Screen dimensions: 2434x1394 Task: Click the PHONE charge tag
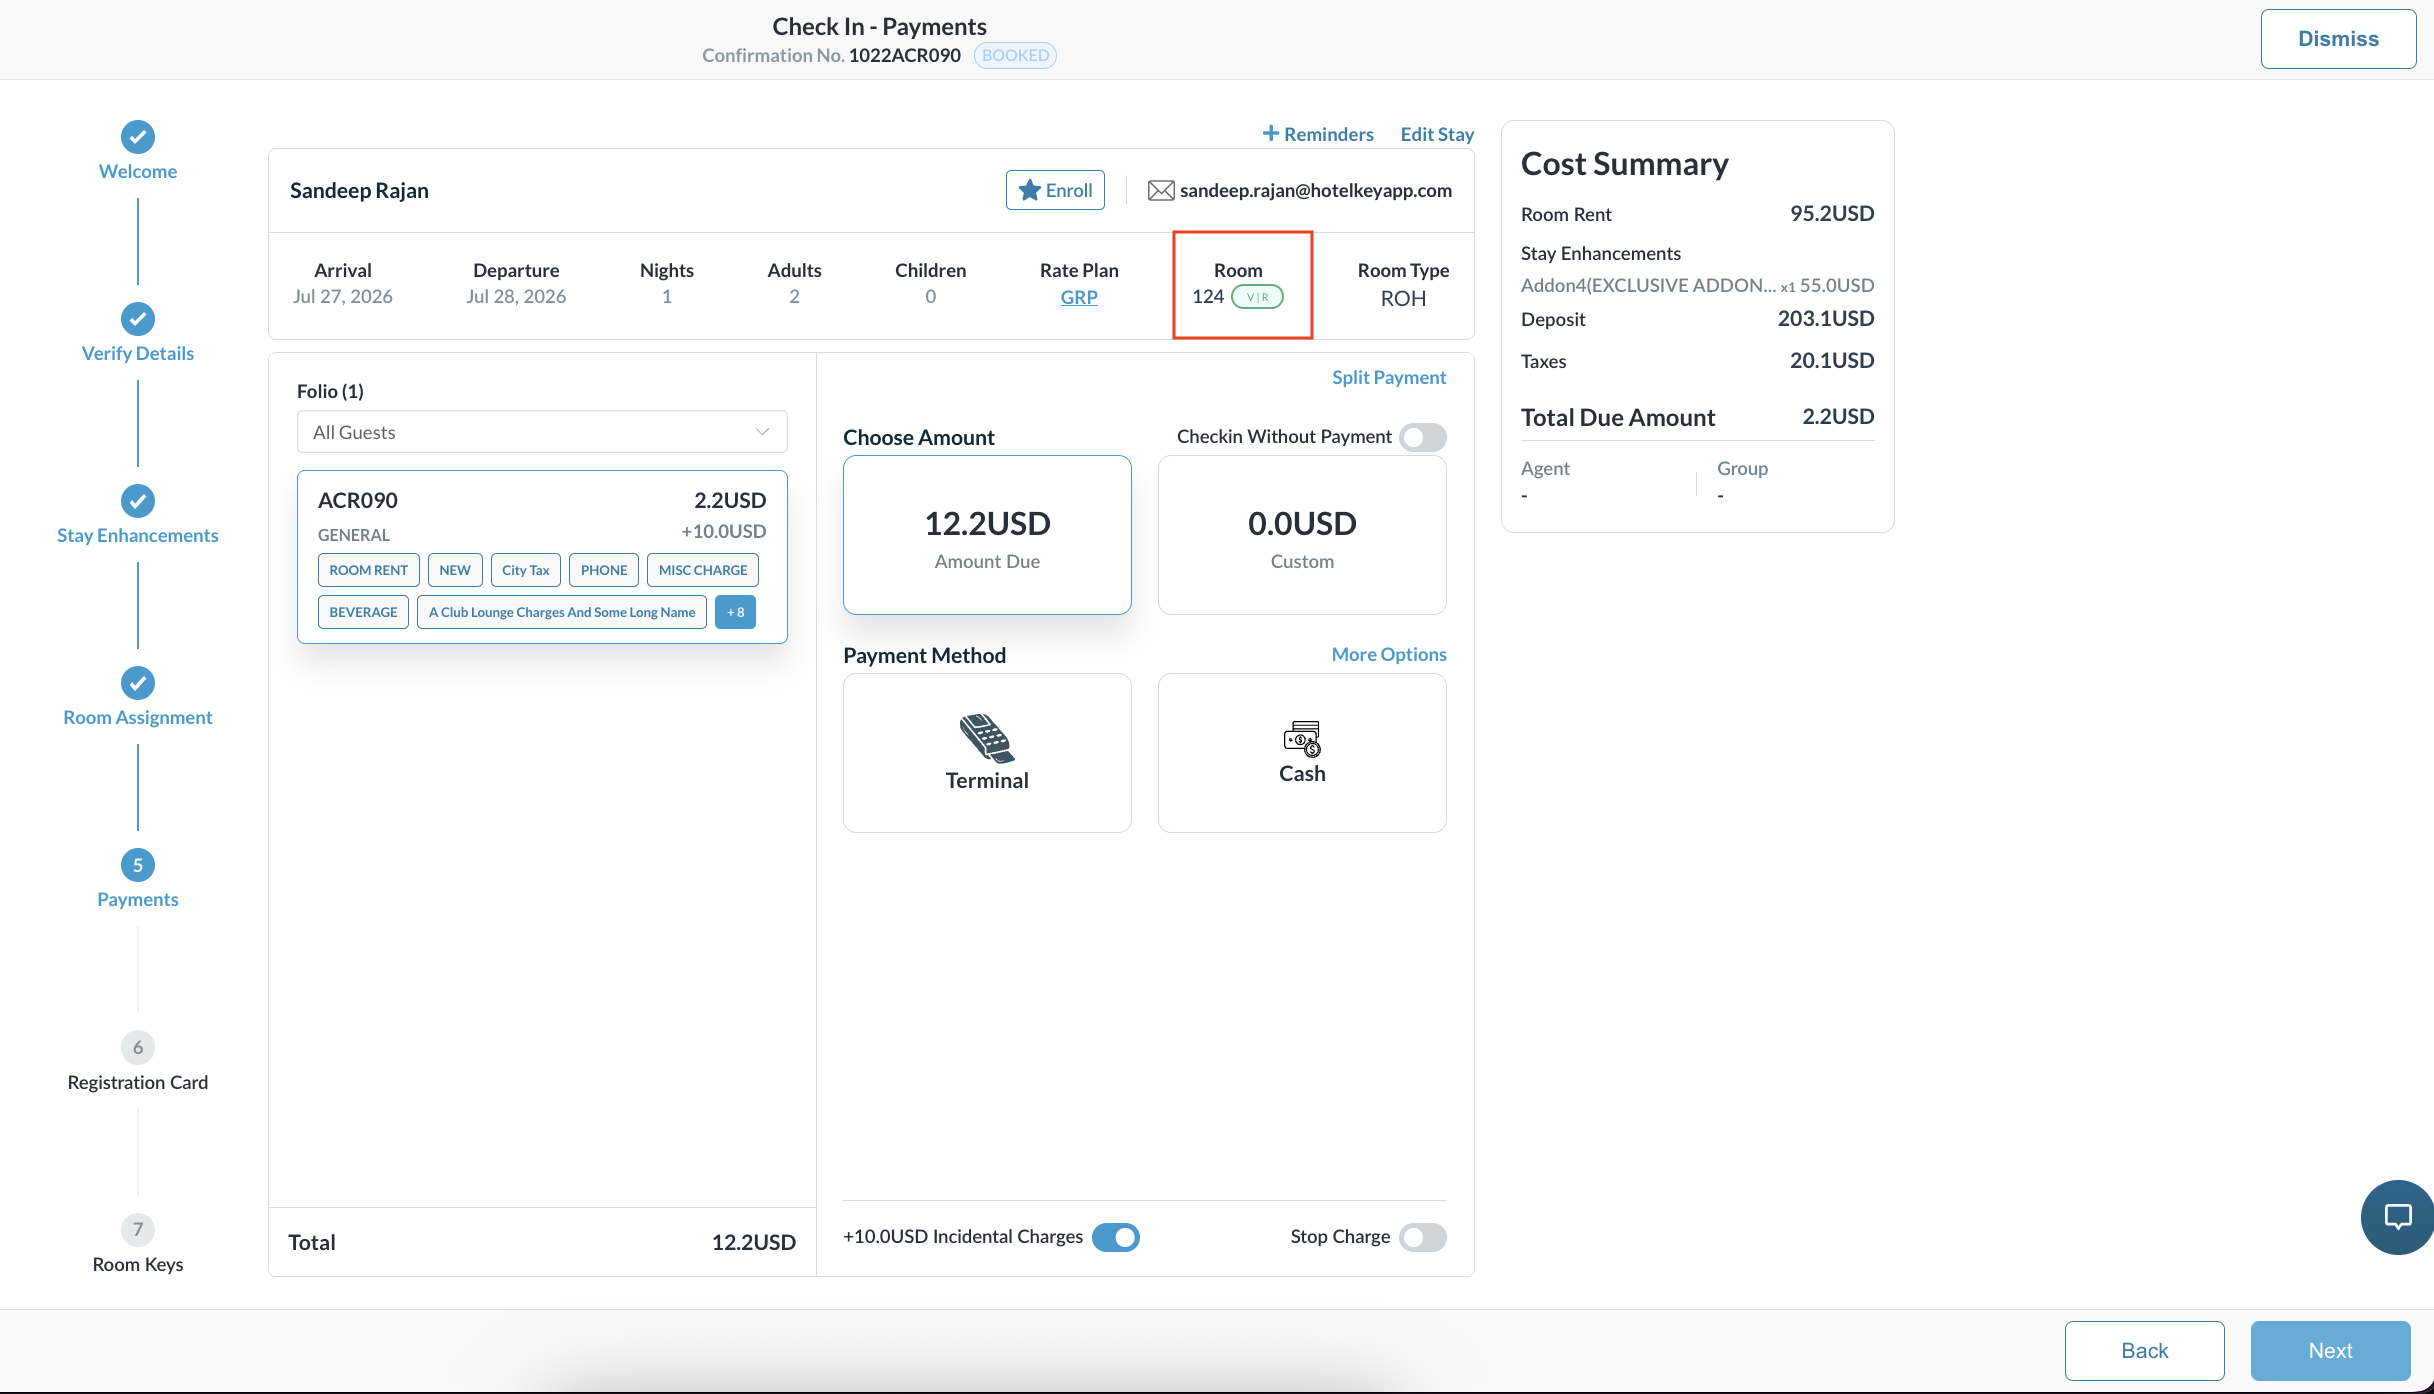click(x=604, y=570)
